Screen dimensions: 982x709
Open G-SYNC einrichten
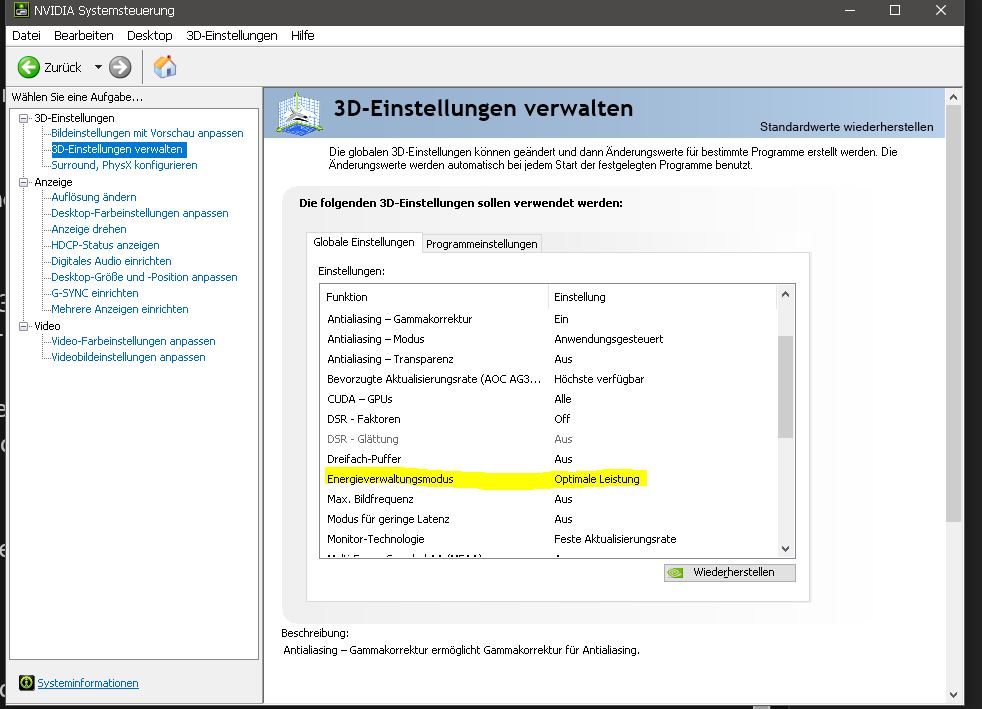click(95, 293)
